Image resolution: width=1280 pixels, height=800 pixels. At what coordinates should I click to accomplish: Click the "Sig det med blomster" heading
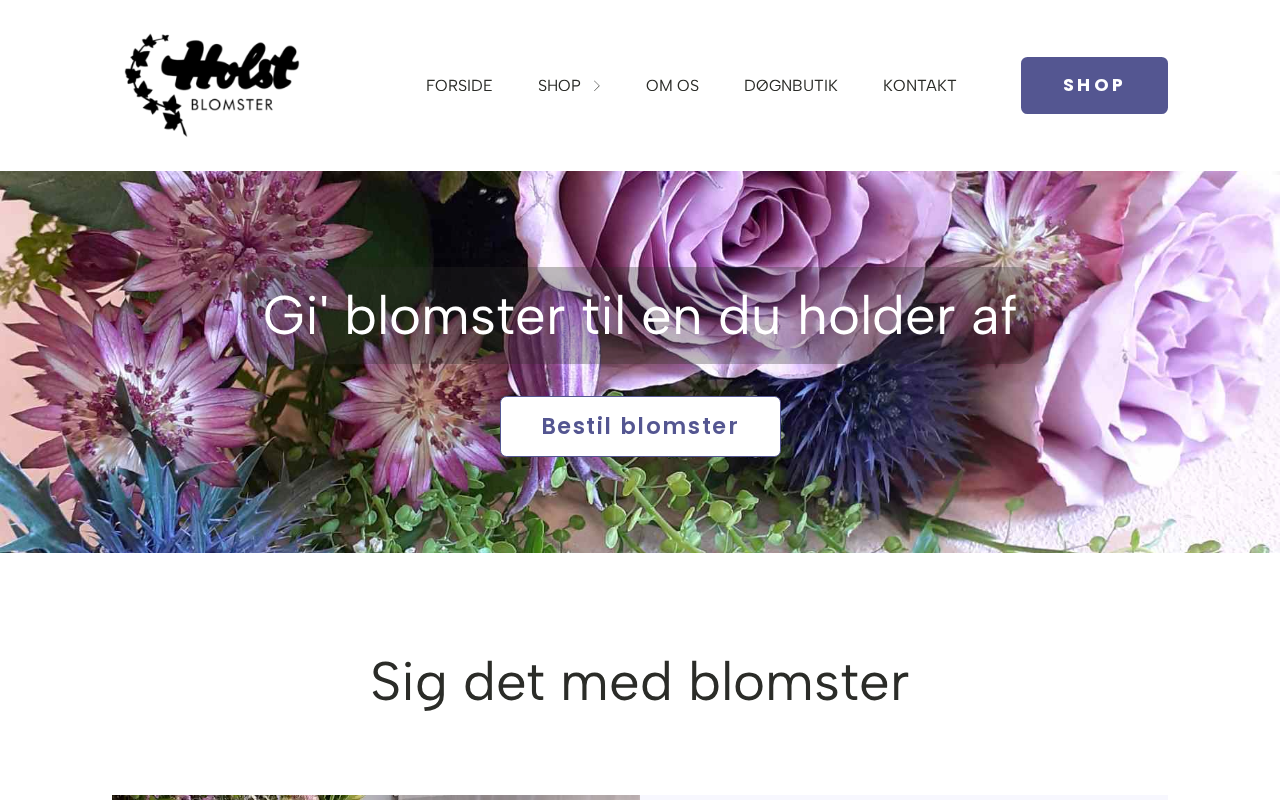coord(640,681)
